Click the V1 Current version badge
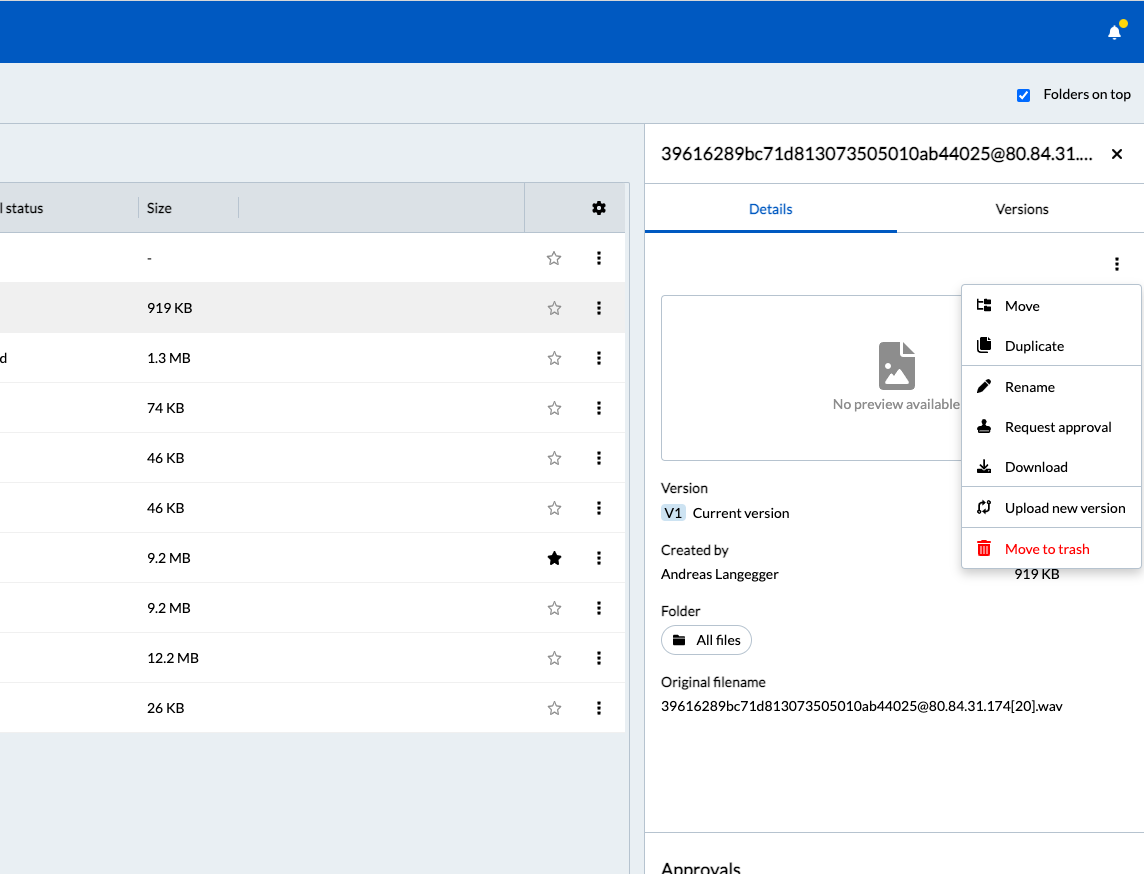This screenshot has height=874, width=1144. point(673,512)
